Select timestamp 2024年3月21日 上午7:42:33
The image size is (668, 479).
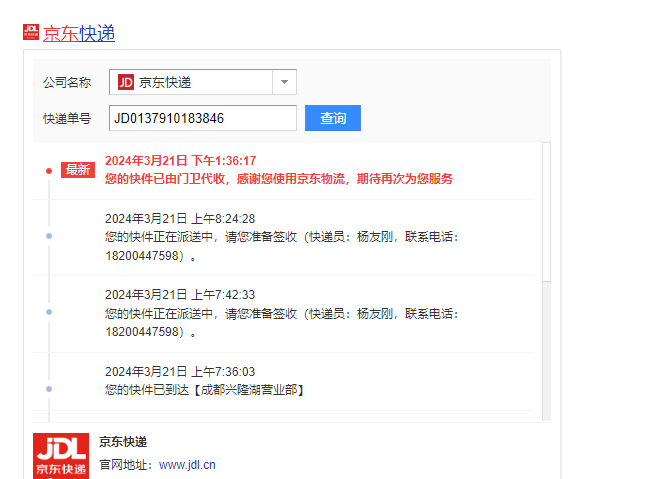pyautogui.click(x=180, y=294)
